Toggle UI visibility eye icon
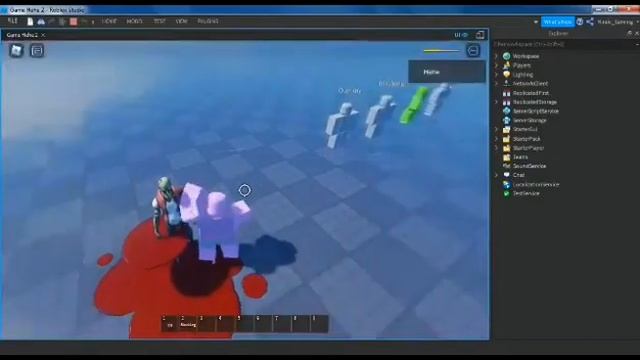The width and height of the screenshot is (640, 360). click(x=465, y=35)
